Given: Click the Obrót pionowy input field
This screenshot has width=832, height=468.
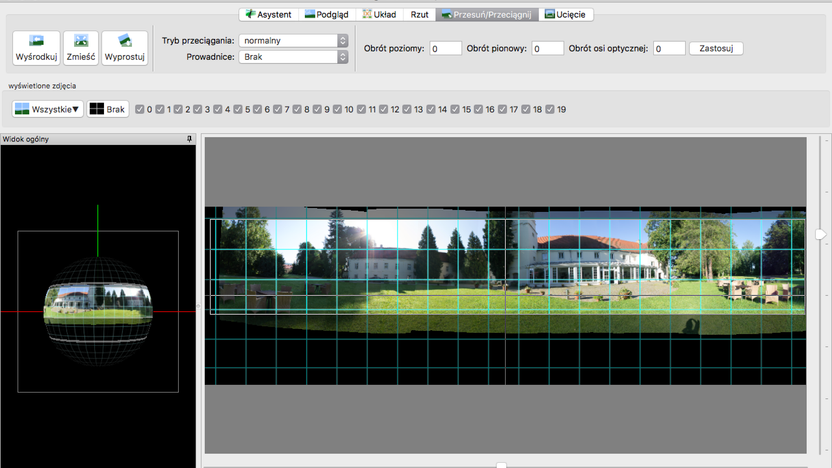Looking at the screenshot, I should tap(547, 48).
